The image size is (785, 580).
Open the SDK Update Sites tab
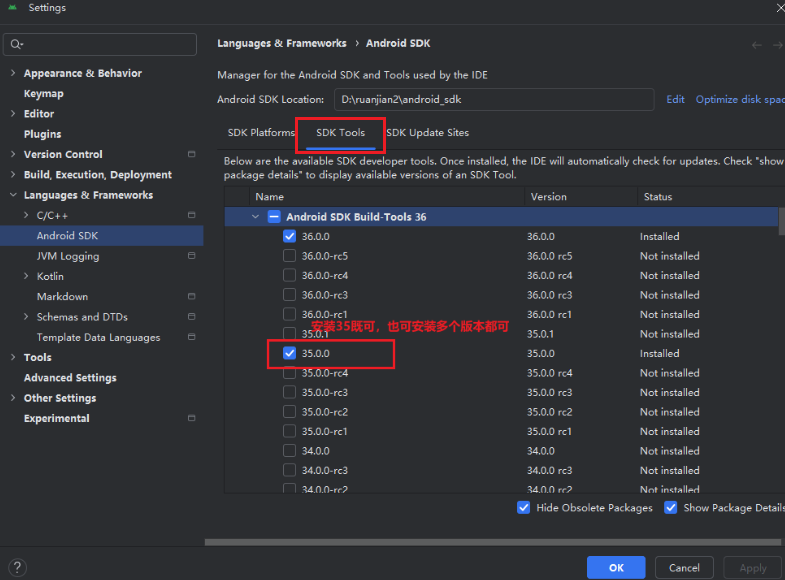(x=428, y=133)
